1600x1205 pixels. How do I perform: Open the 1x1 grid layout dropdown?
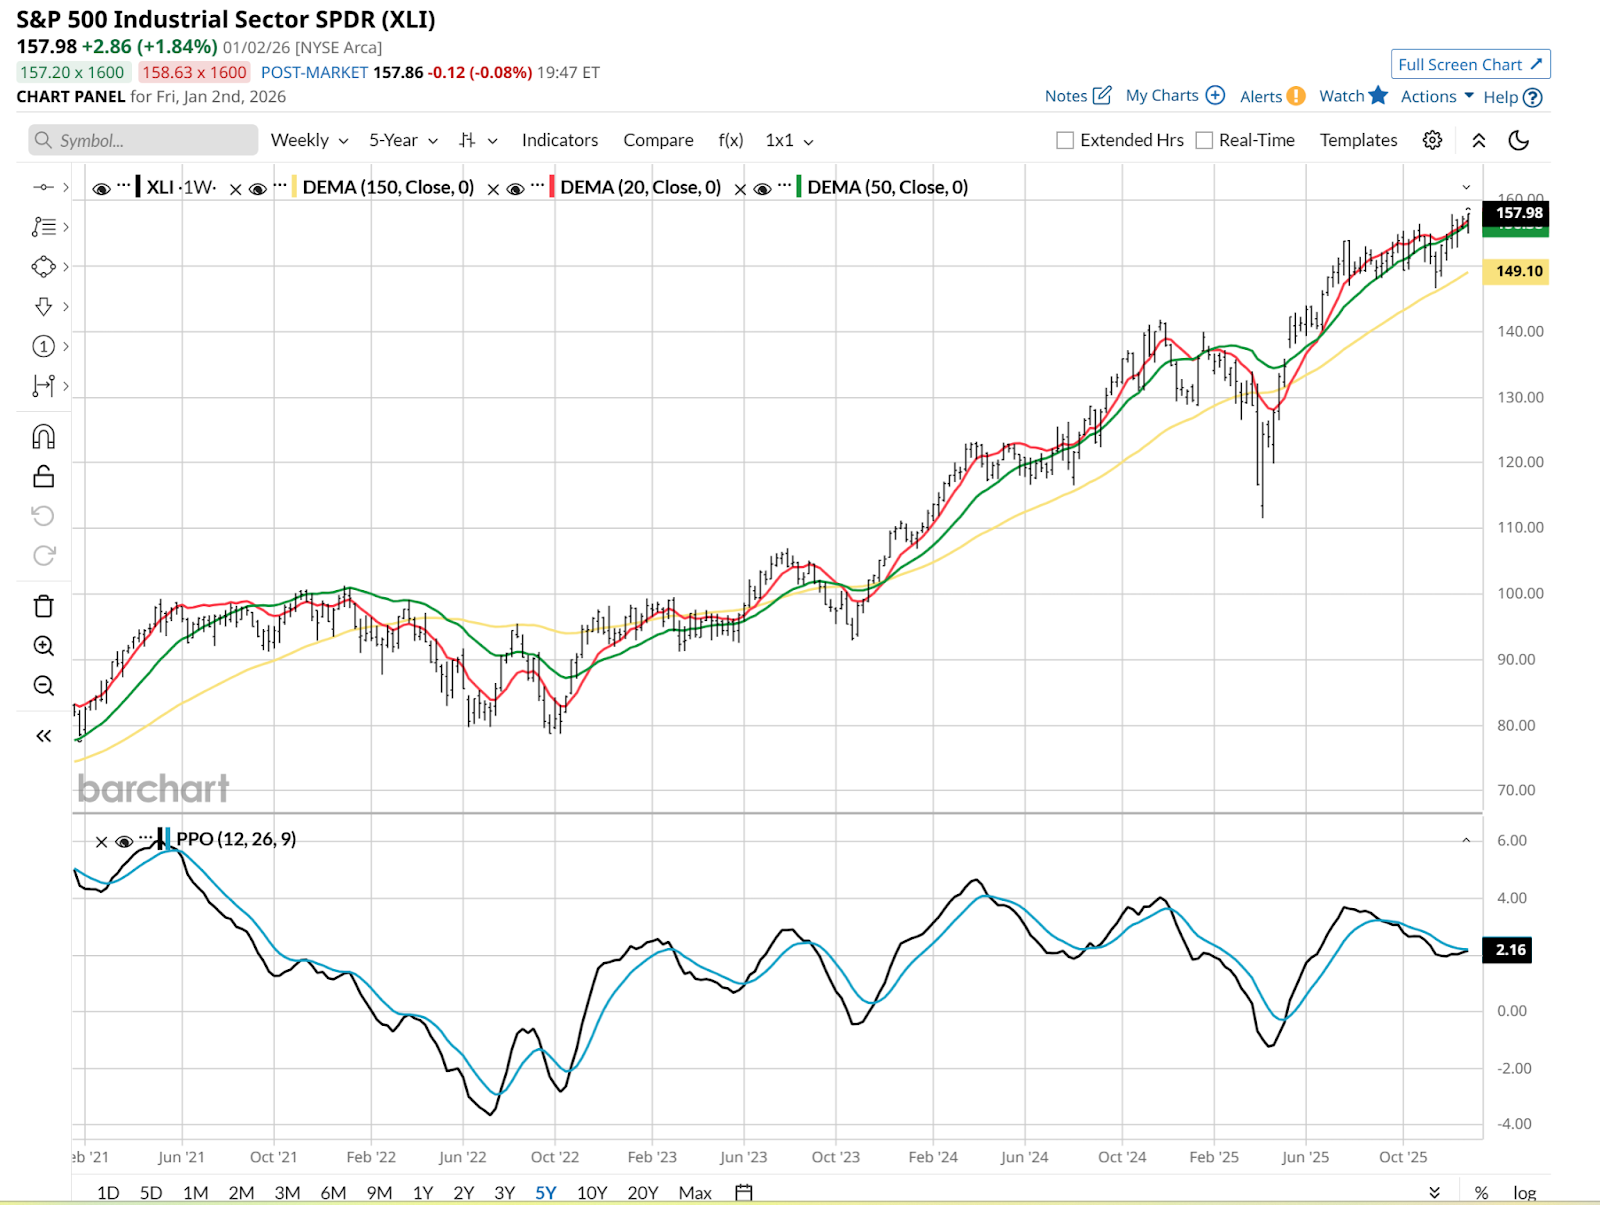pyautogui.click(x=789, y=140)
